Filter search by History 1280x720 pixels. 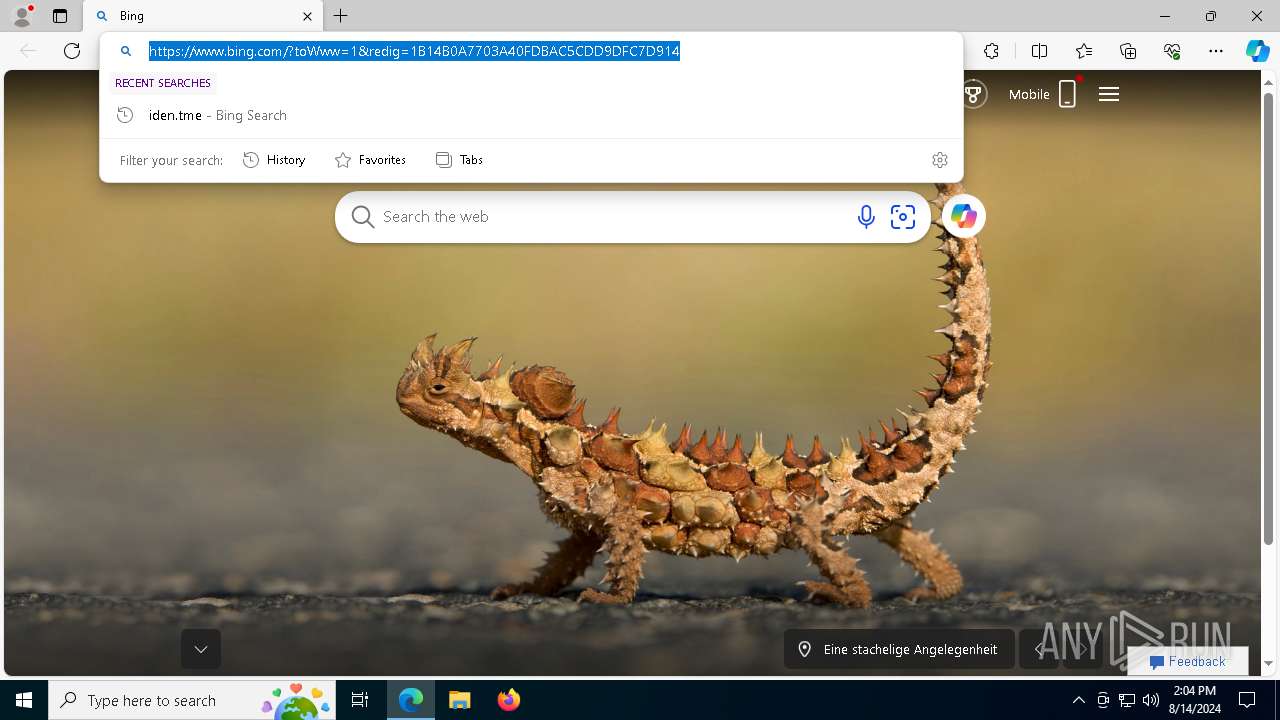[x=274, y=160]
